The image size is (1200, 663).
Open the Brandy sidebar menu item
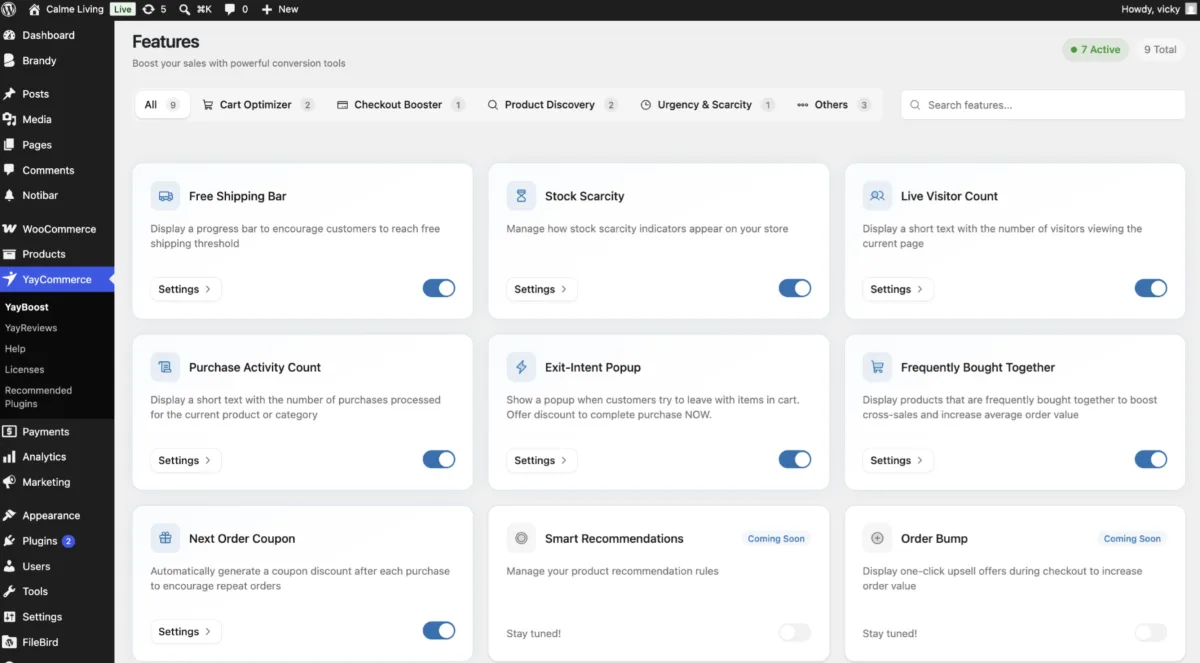point(57,61)
